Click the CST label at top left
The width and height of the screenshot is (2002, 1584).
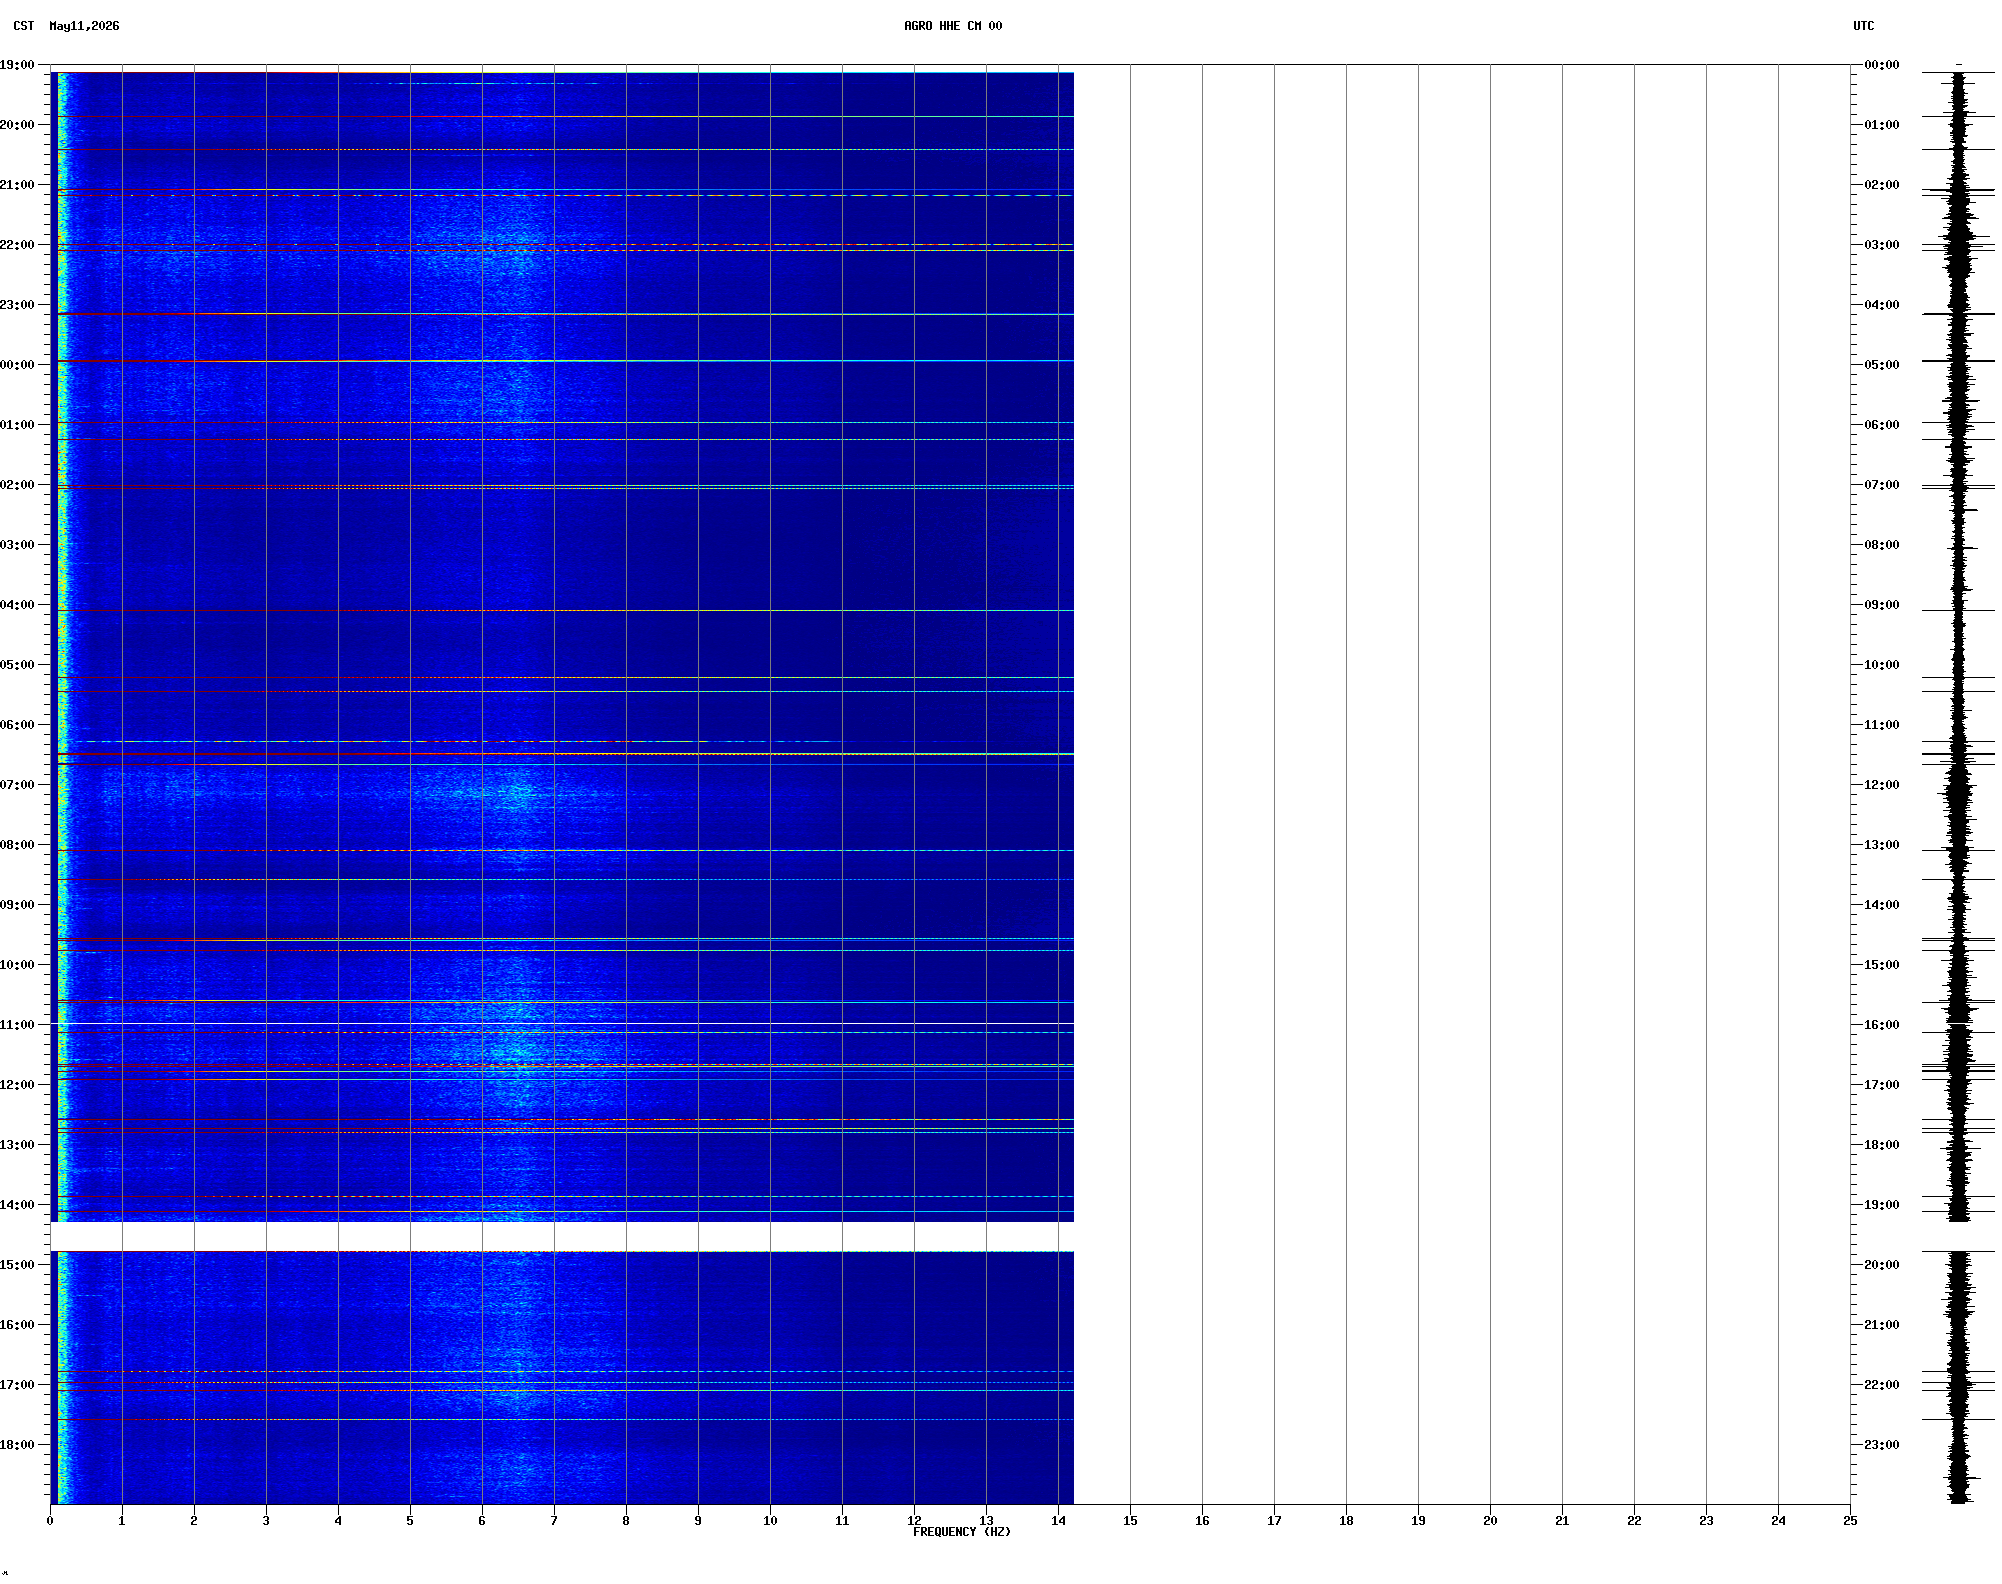(x=24, y=26)
